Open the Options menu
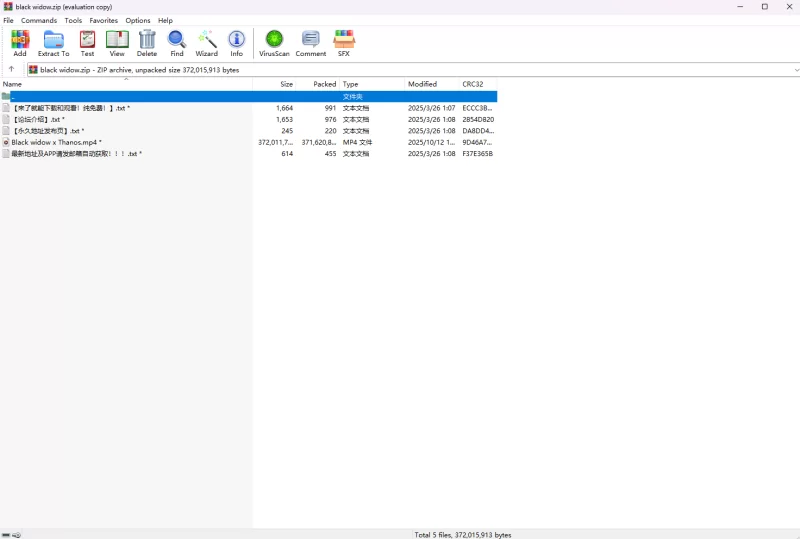The image size is (800, 539). (x=138, y=20)
